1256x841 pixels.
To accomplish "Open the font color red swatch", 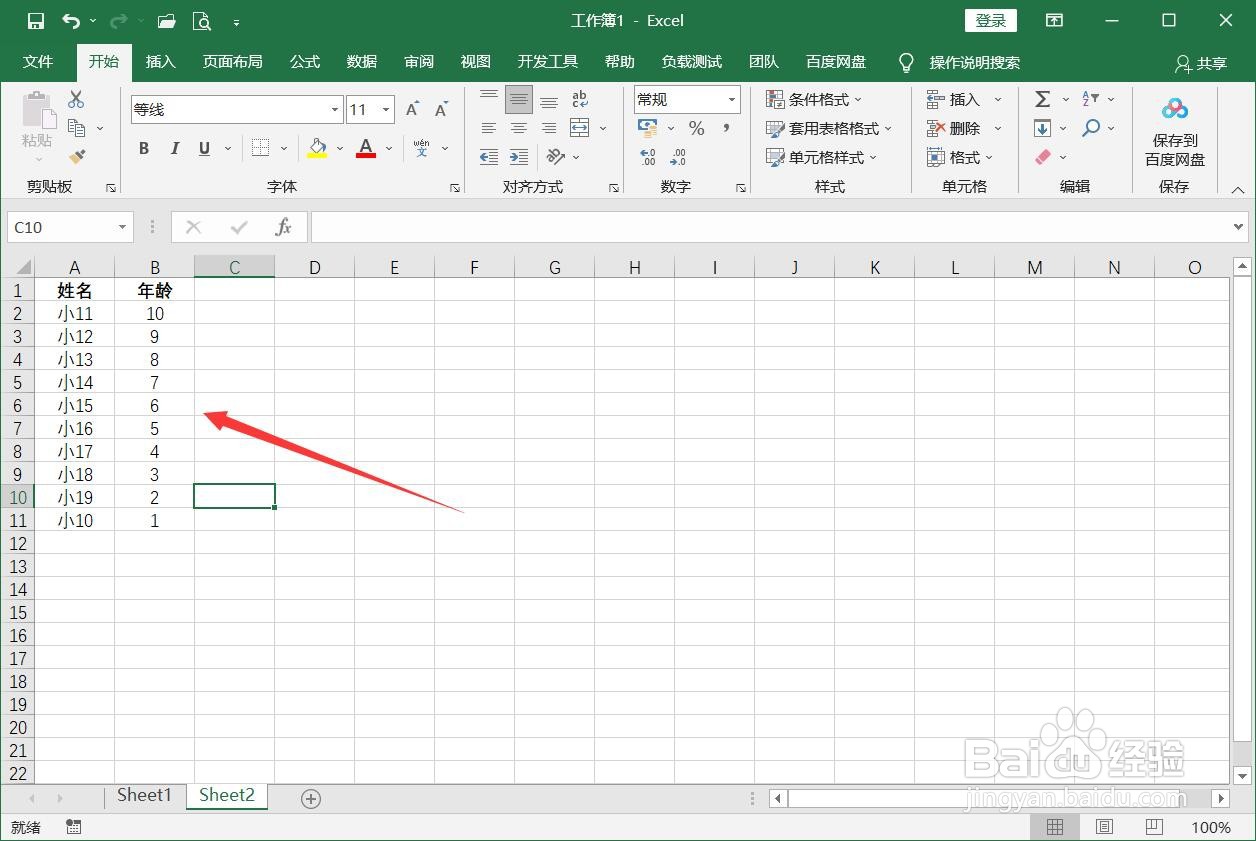I will 365,148.
